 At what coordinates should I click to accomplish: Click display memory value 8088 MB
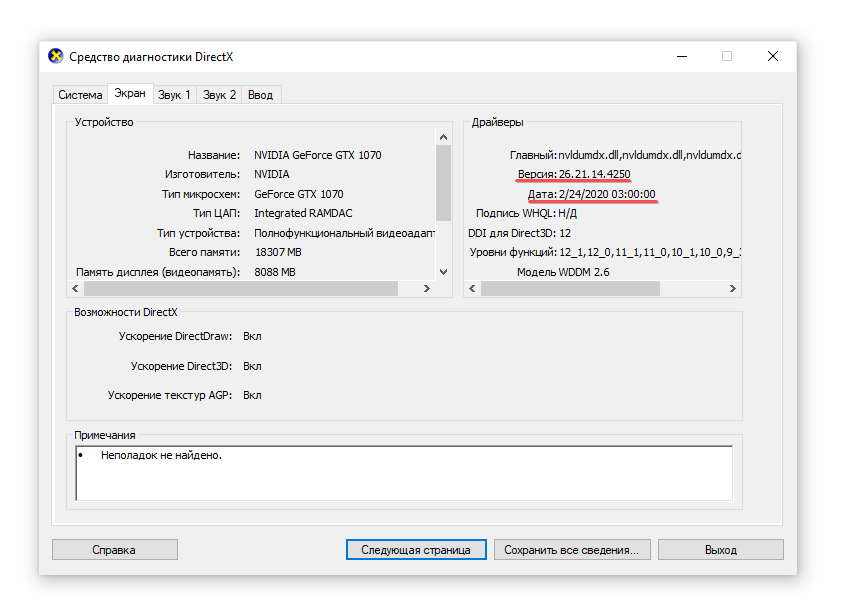[x=275, y=272]
